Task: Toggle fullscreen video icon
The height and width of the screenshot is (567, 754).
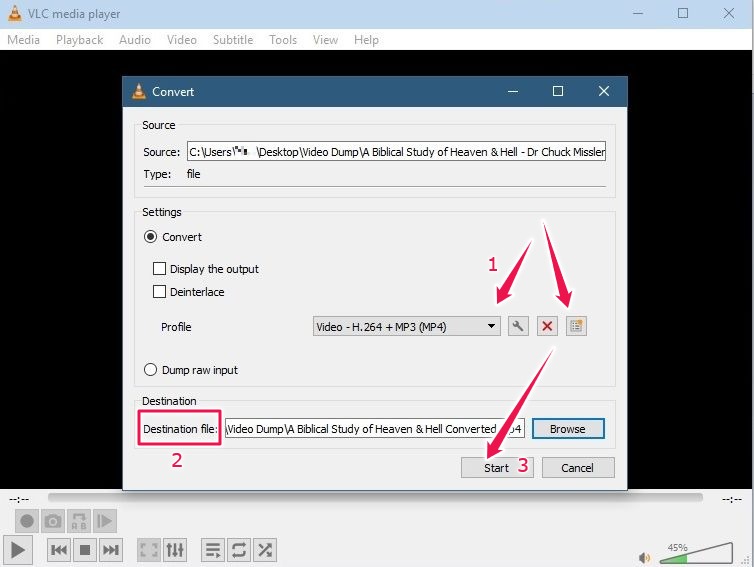Action: (x=149, y=550)
